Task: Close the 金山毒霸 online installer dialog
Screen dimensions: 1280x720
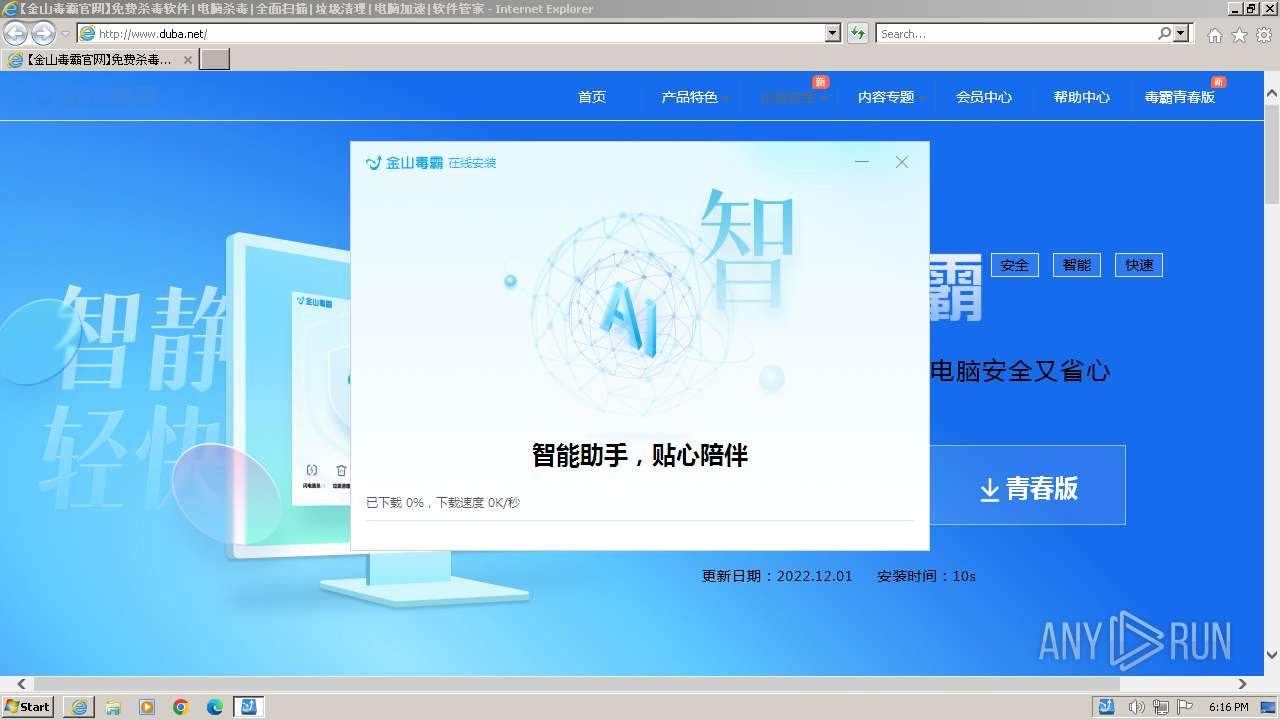Action: [902, 162]
